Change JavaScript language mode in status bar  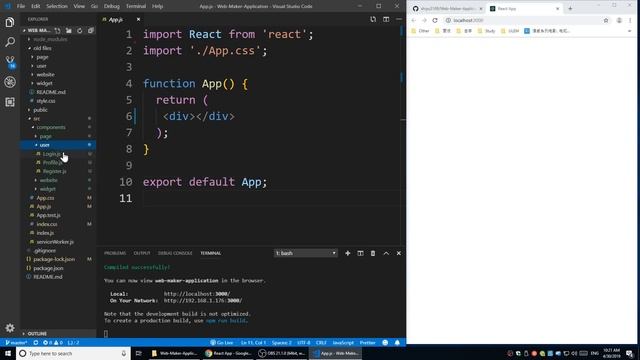[343, 342]
